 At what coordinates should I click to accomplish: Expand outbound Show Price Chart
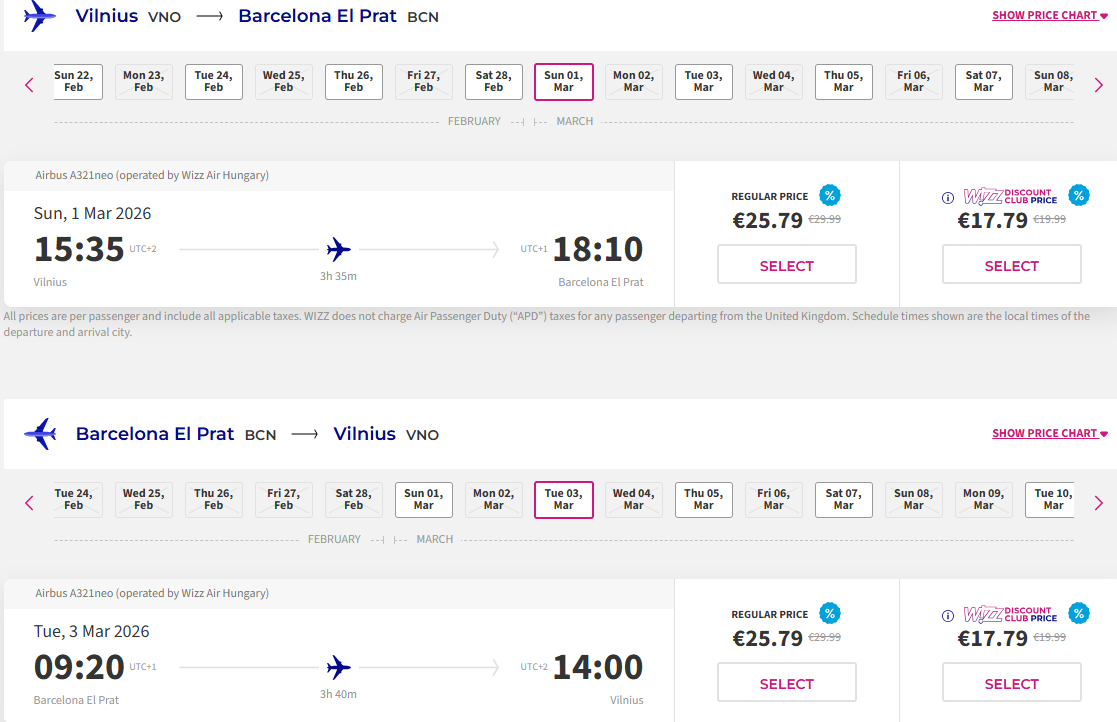(1049, 16)
